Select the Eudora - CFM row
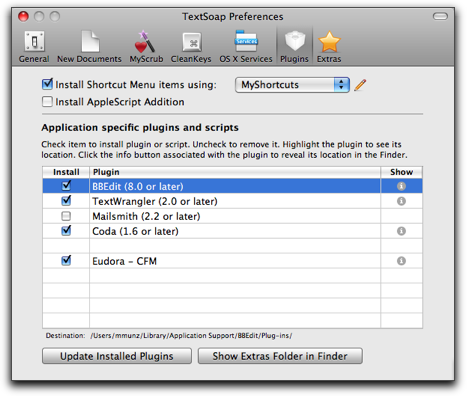The height and width of the screenshot is (396, 467). (x=233, y=261)
